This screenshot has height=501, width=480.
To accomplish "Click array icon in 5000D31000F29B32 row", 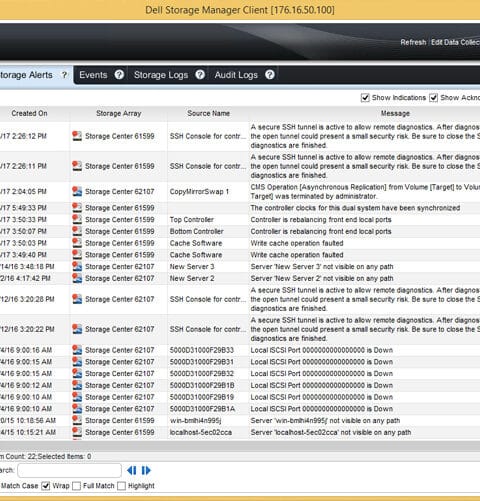I will [77, 373].
